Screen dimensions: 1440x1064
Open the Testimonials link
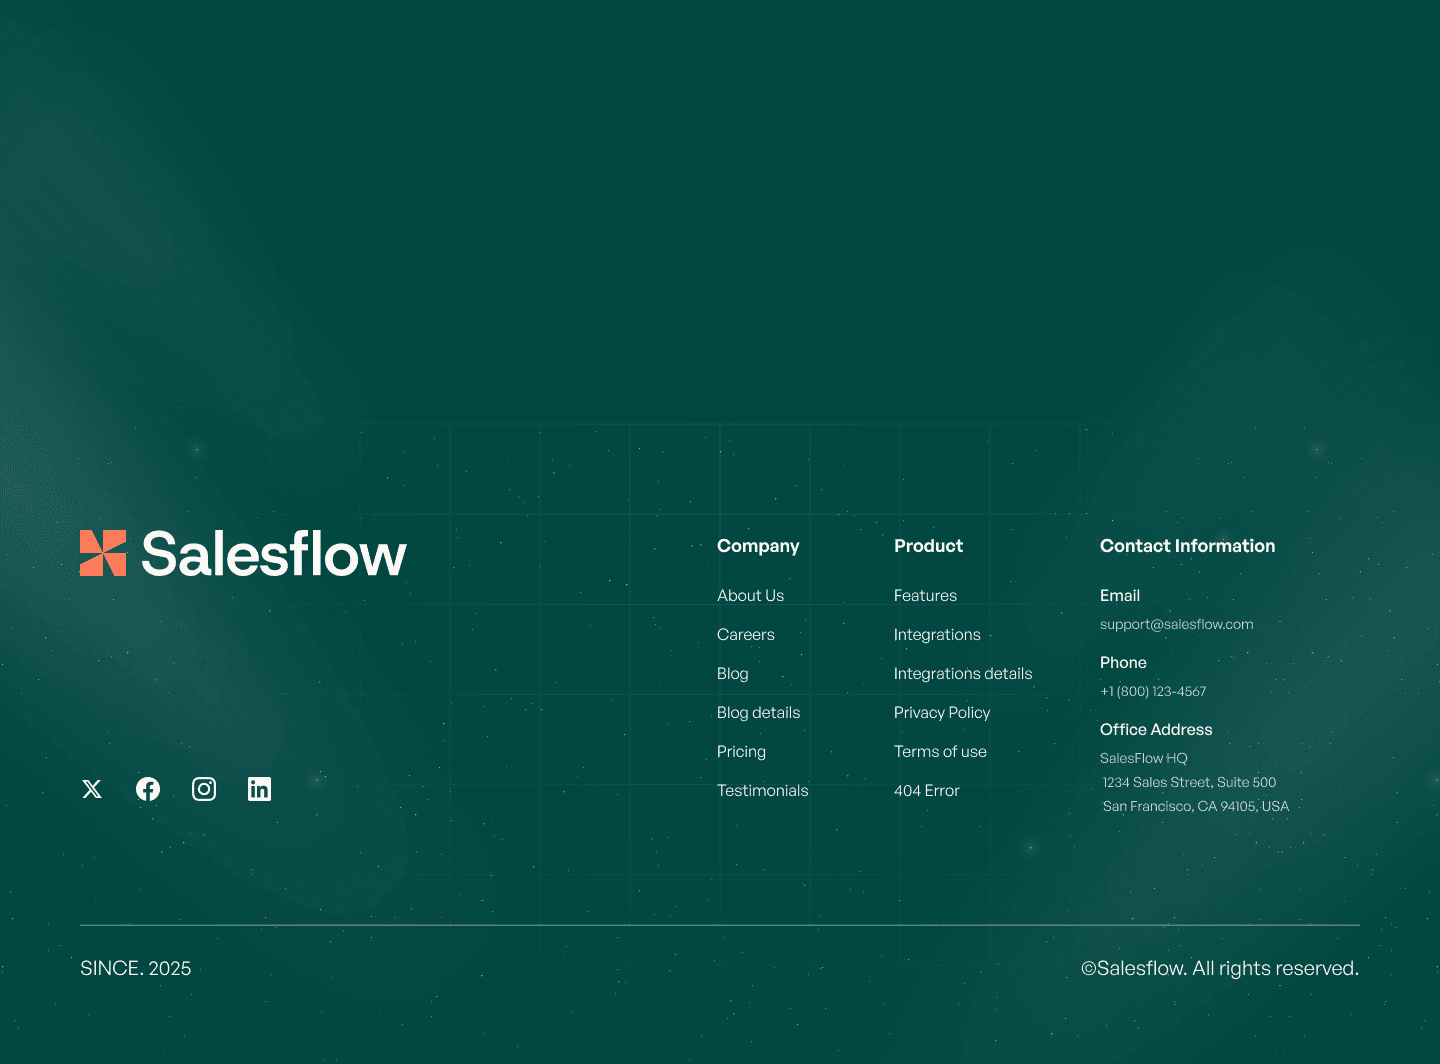click(762, 790)
